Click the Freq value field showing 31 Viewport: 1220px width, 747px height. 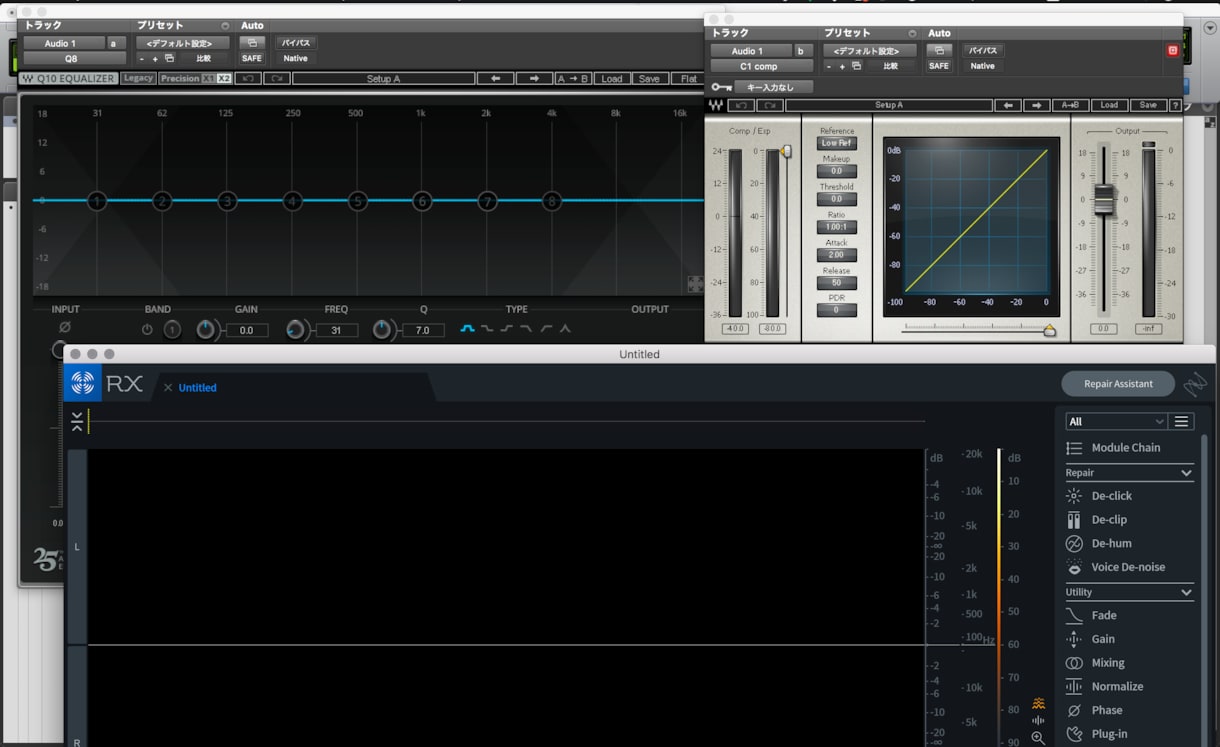[x=336, y=330]
